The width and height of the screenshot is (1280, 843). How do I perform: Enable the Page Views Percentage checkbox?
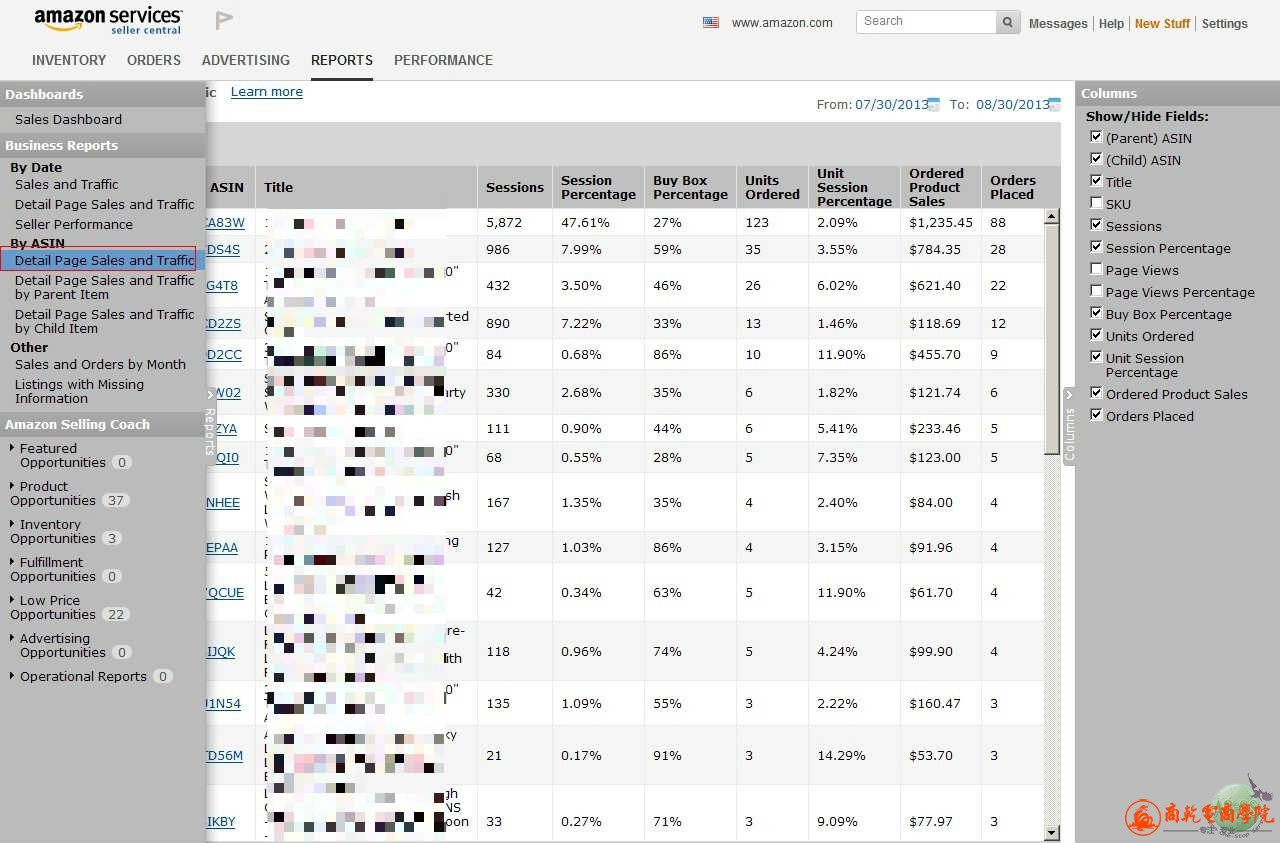tap(1096, 291)
